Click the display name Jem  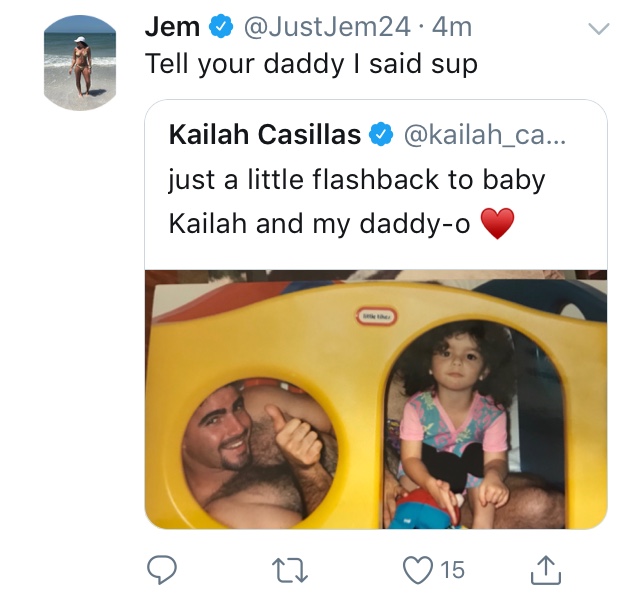pyautogui.click(x=172, y=27)
